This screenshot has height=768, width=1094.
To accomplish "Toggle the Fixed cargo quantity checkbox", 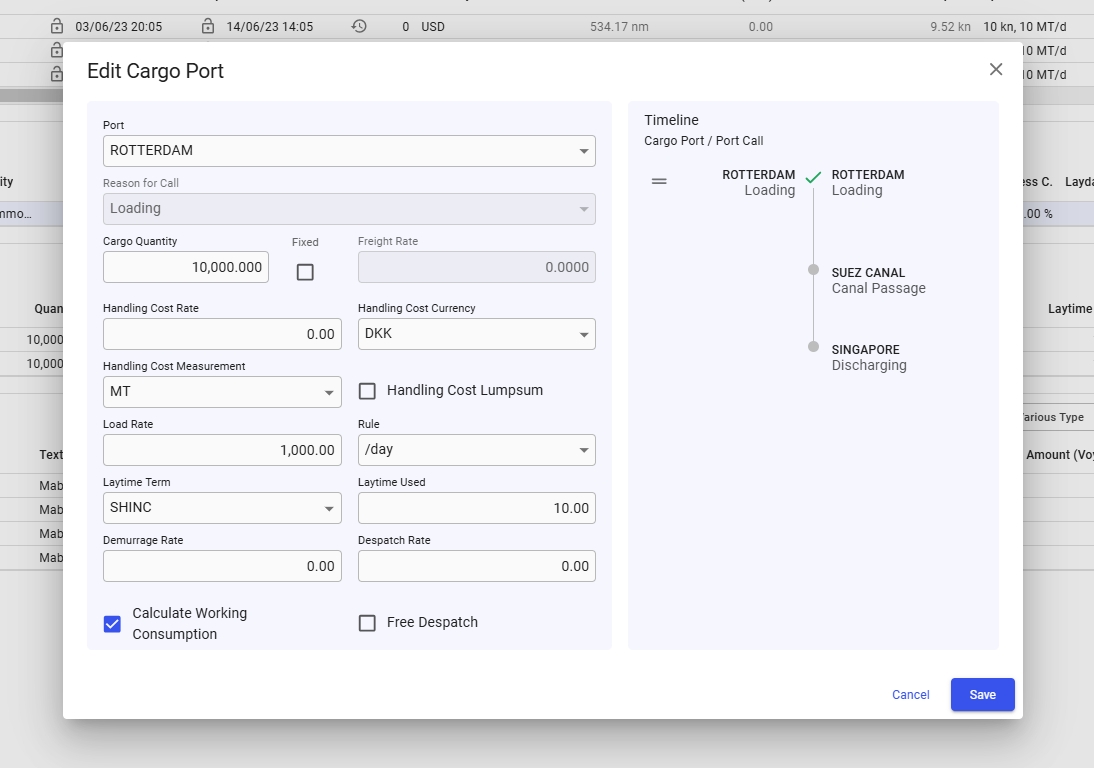I will [x=305, y=272].
